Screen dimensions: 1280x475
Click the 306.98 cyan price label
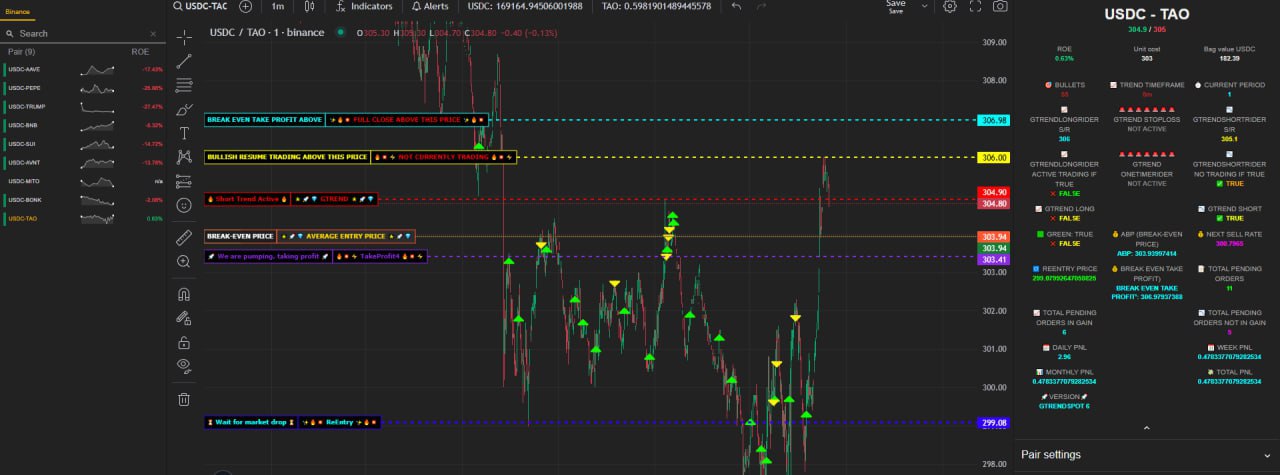coord(994,120)
